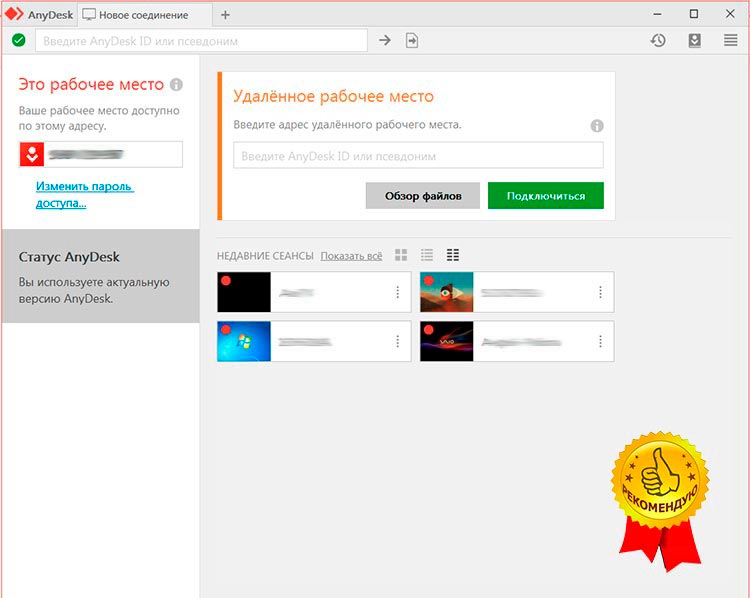Screen dimensions: 750x598
Task: Open the black screen session thumbnail
Action: coord(244,292)
